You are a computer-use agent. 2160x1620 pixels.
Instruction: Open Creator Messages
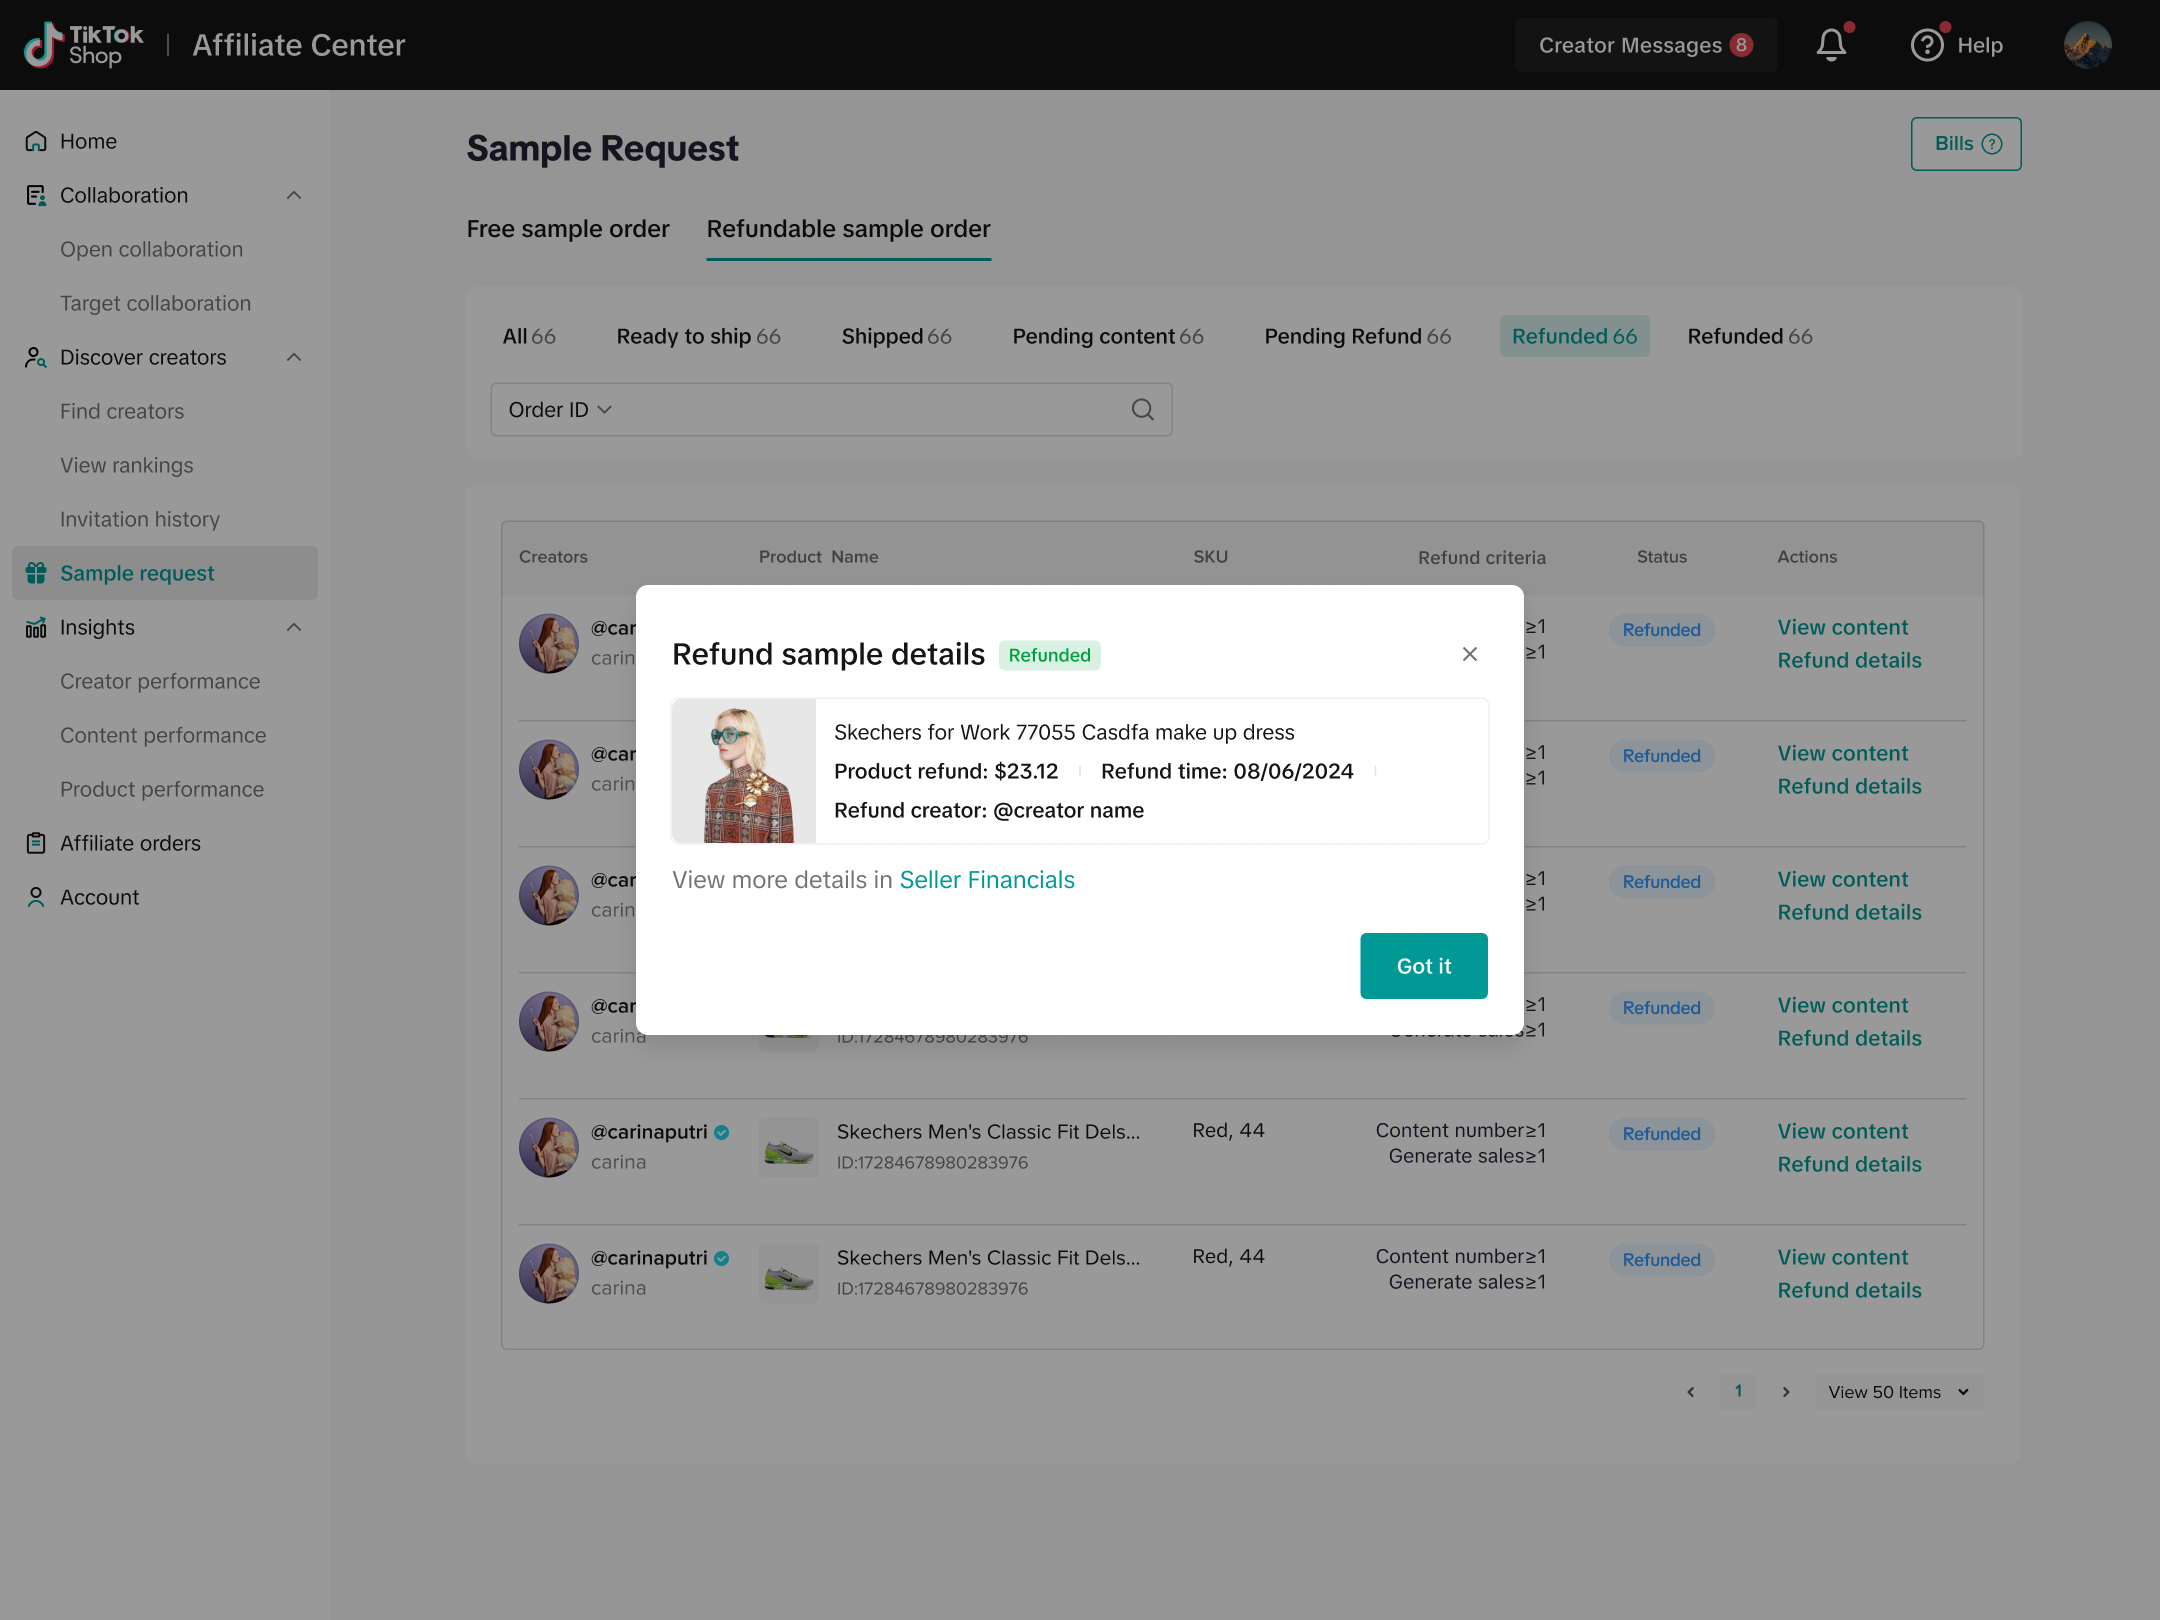point(1645,45)
